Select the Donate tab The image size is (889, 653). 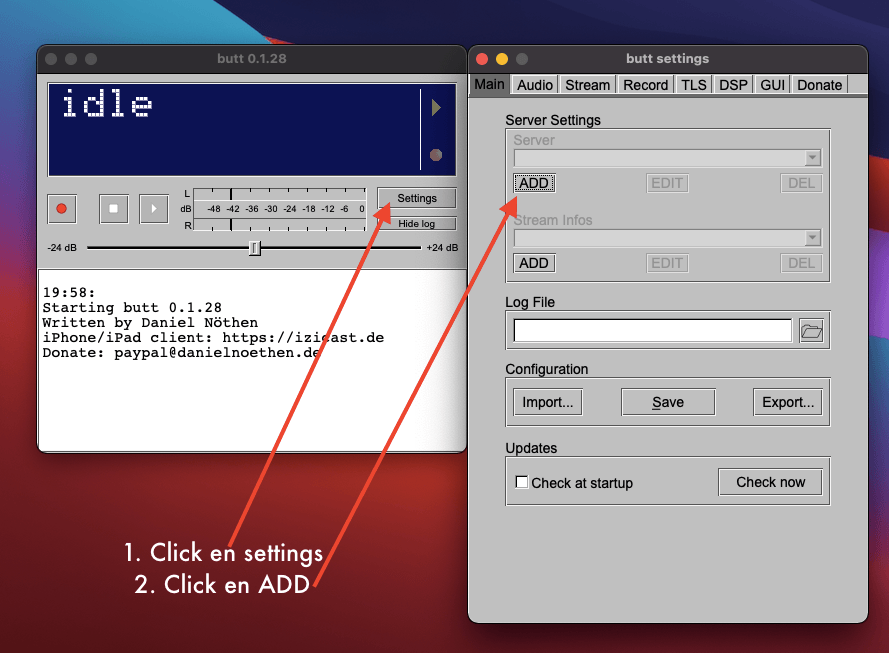point(819,85)
